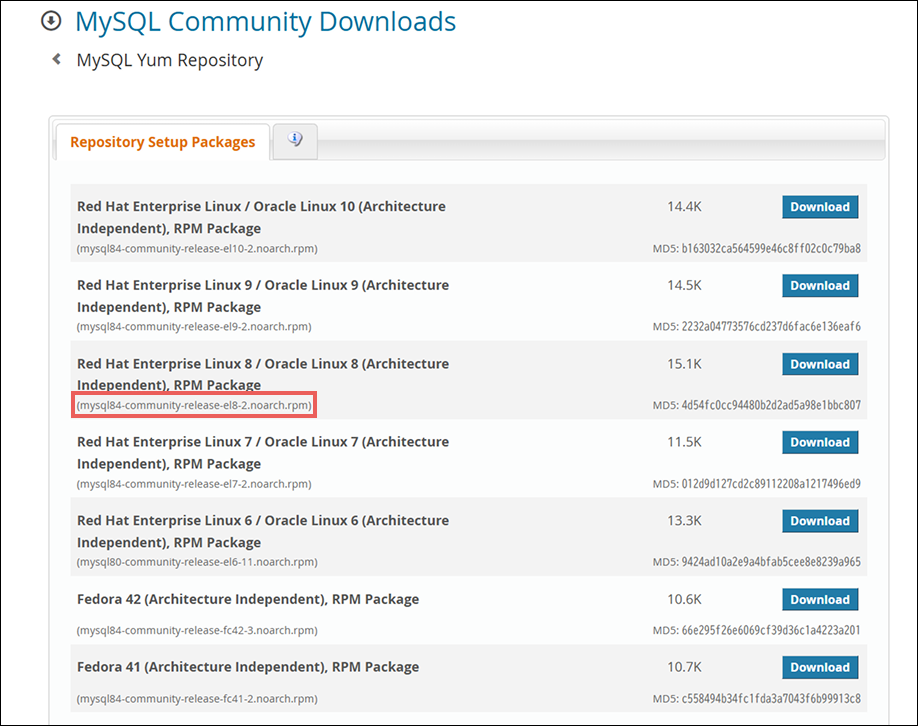Click the highlighted mysql84-community-release-el8-2 filename

pyautogui.click(x=194, y=406)
